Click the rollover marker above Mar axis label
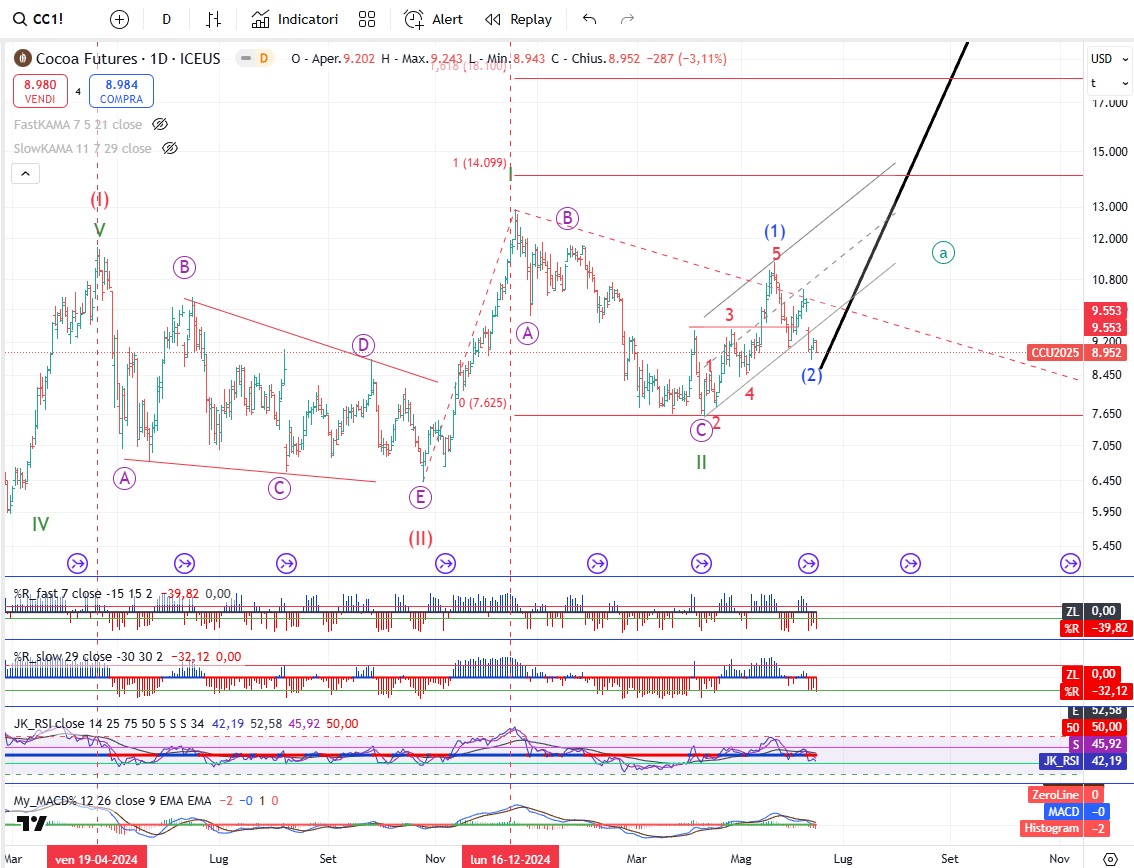Viewport: 1134px width, 868px height. coord(597,563)
